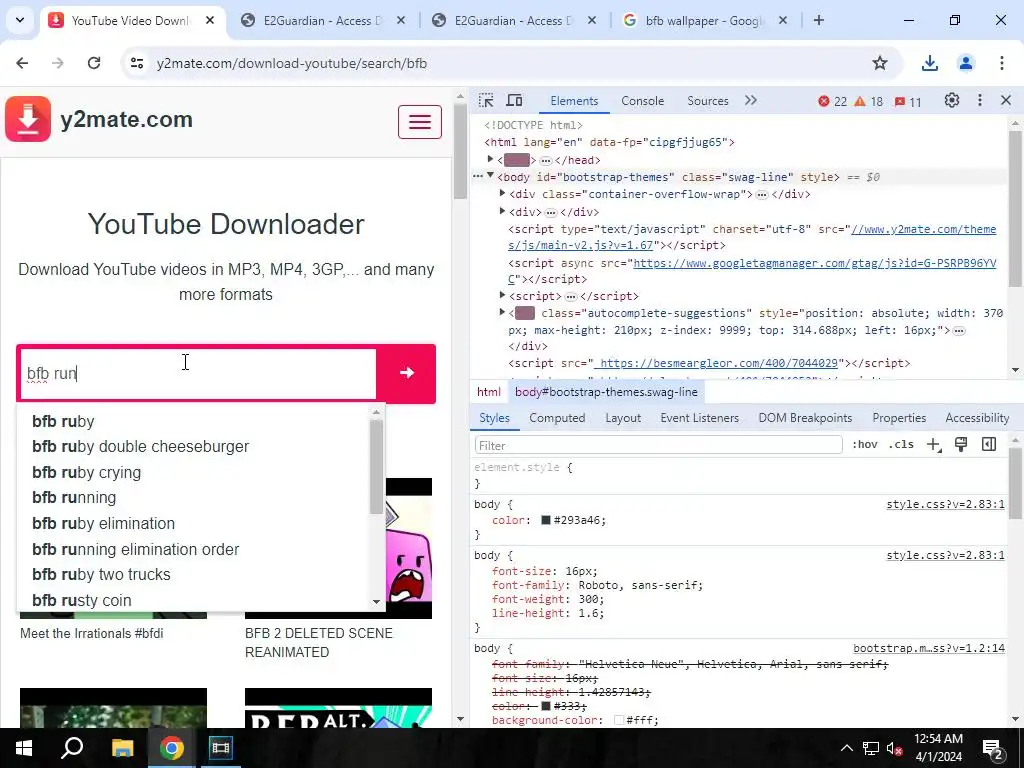This screenshot has width=1024, height=768.
Task: Bookmark this page with the star icon
Action: 880,63
